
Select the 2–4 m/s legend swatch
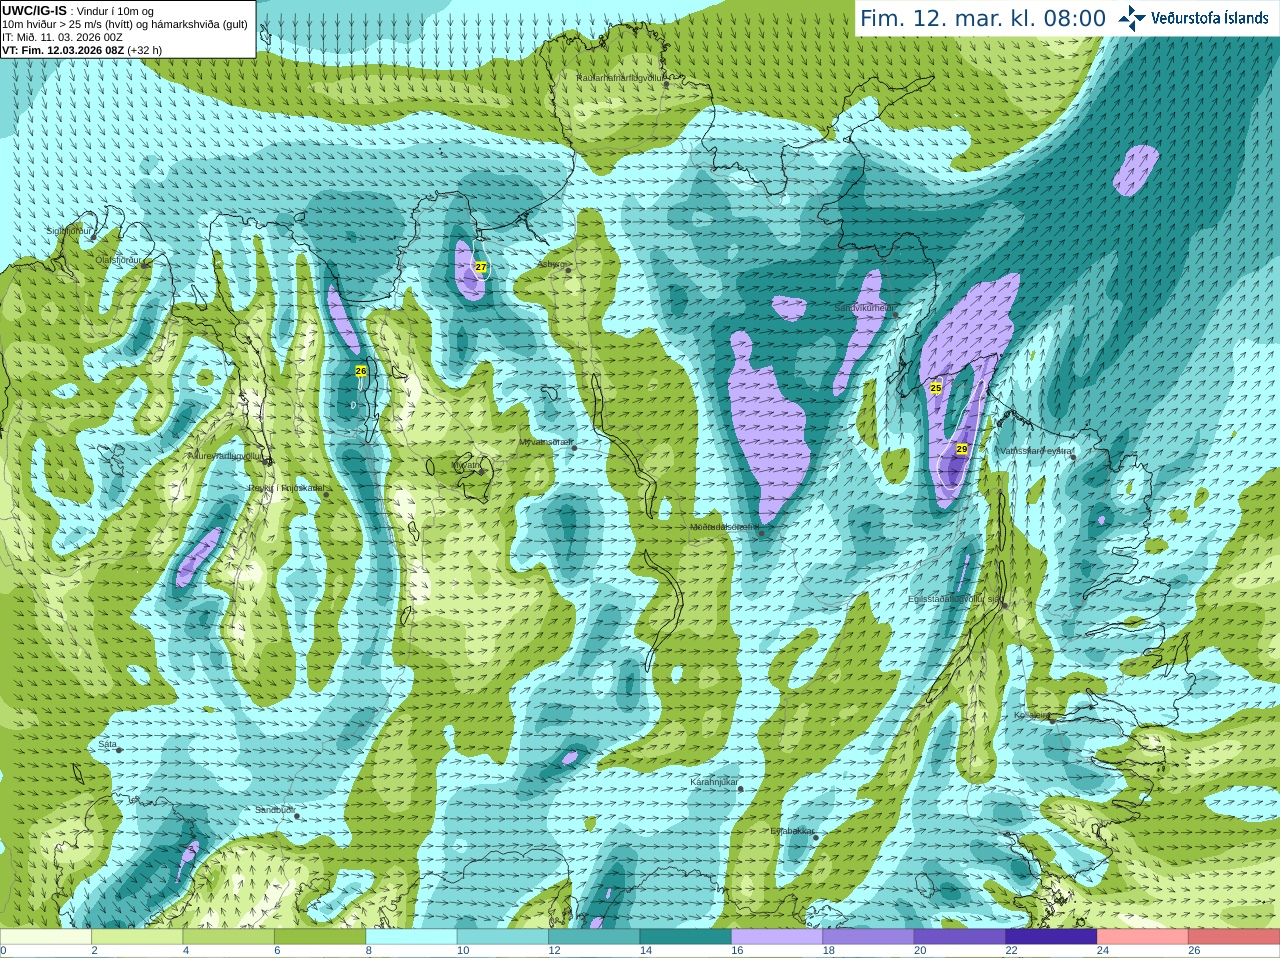pyautogui.click(x=137, y=937)
